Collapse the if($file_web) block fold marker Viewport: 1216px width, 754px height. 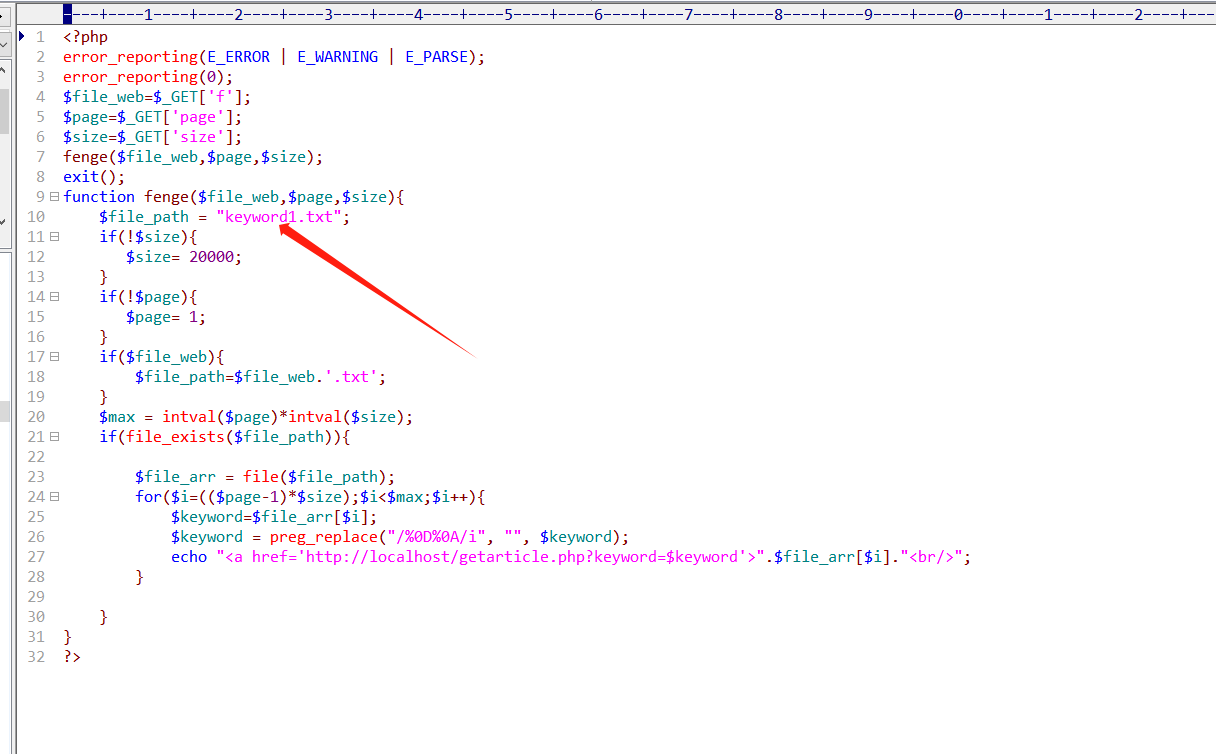[x=54, y=357]
